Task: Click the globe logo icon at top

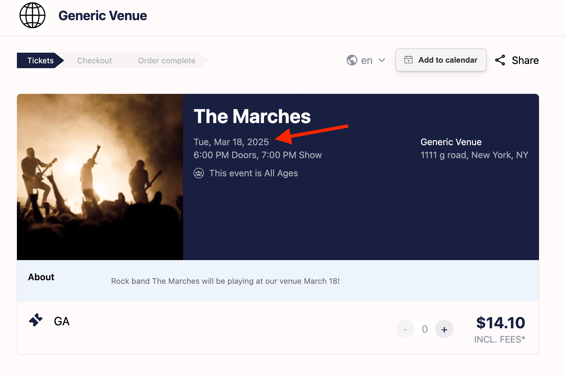Action: (32, 15)
